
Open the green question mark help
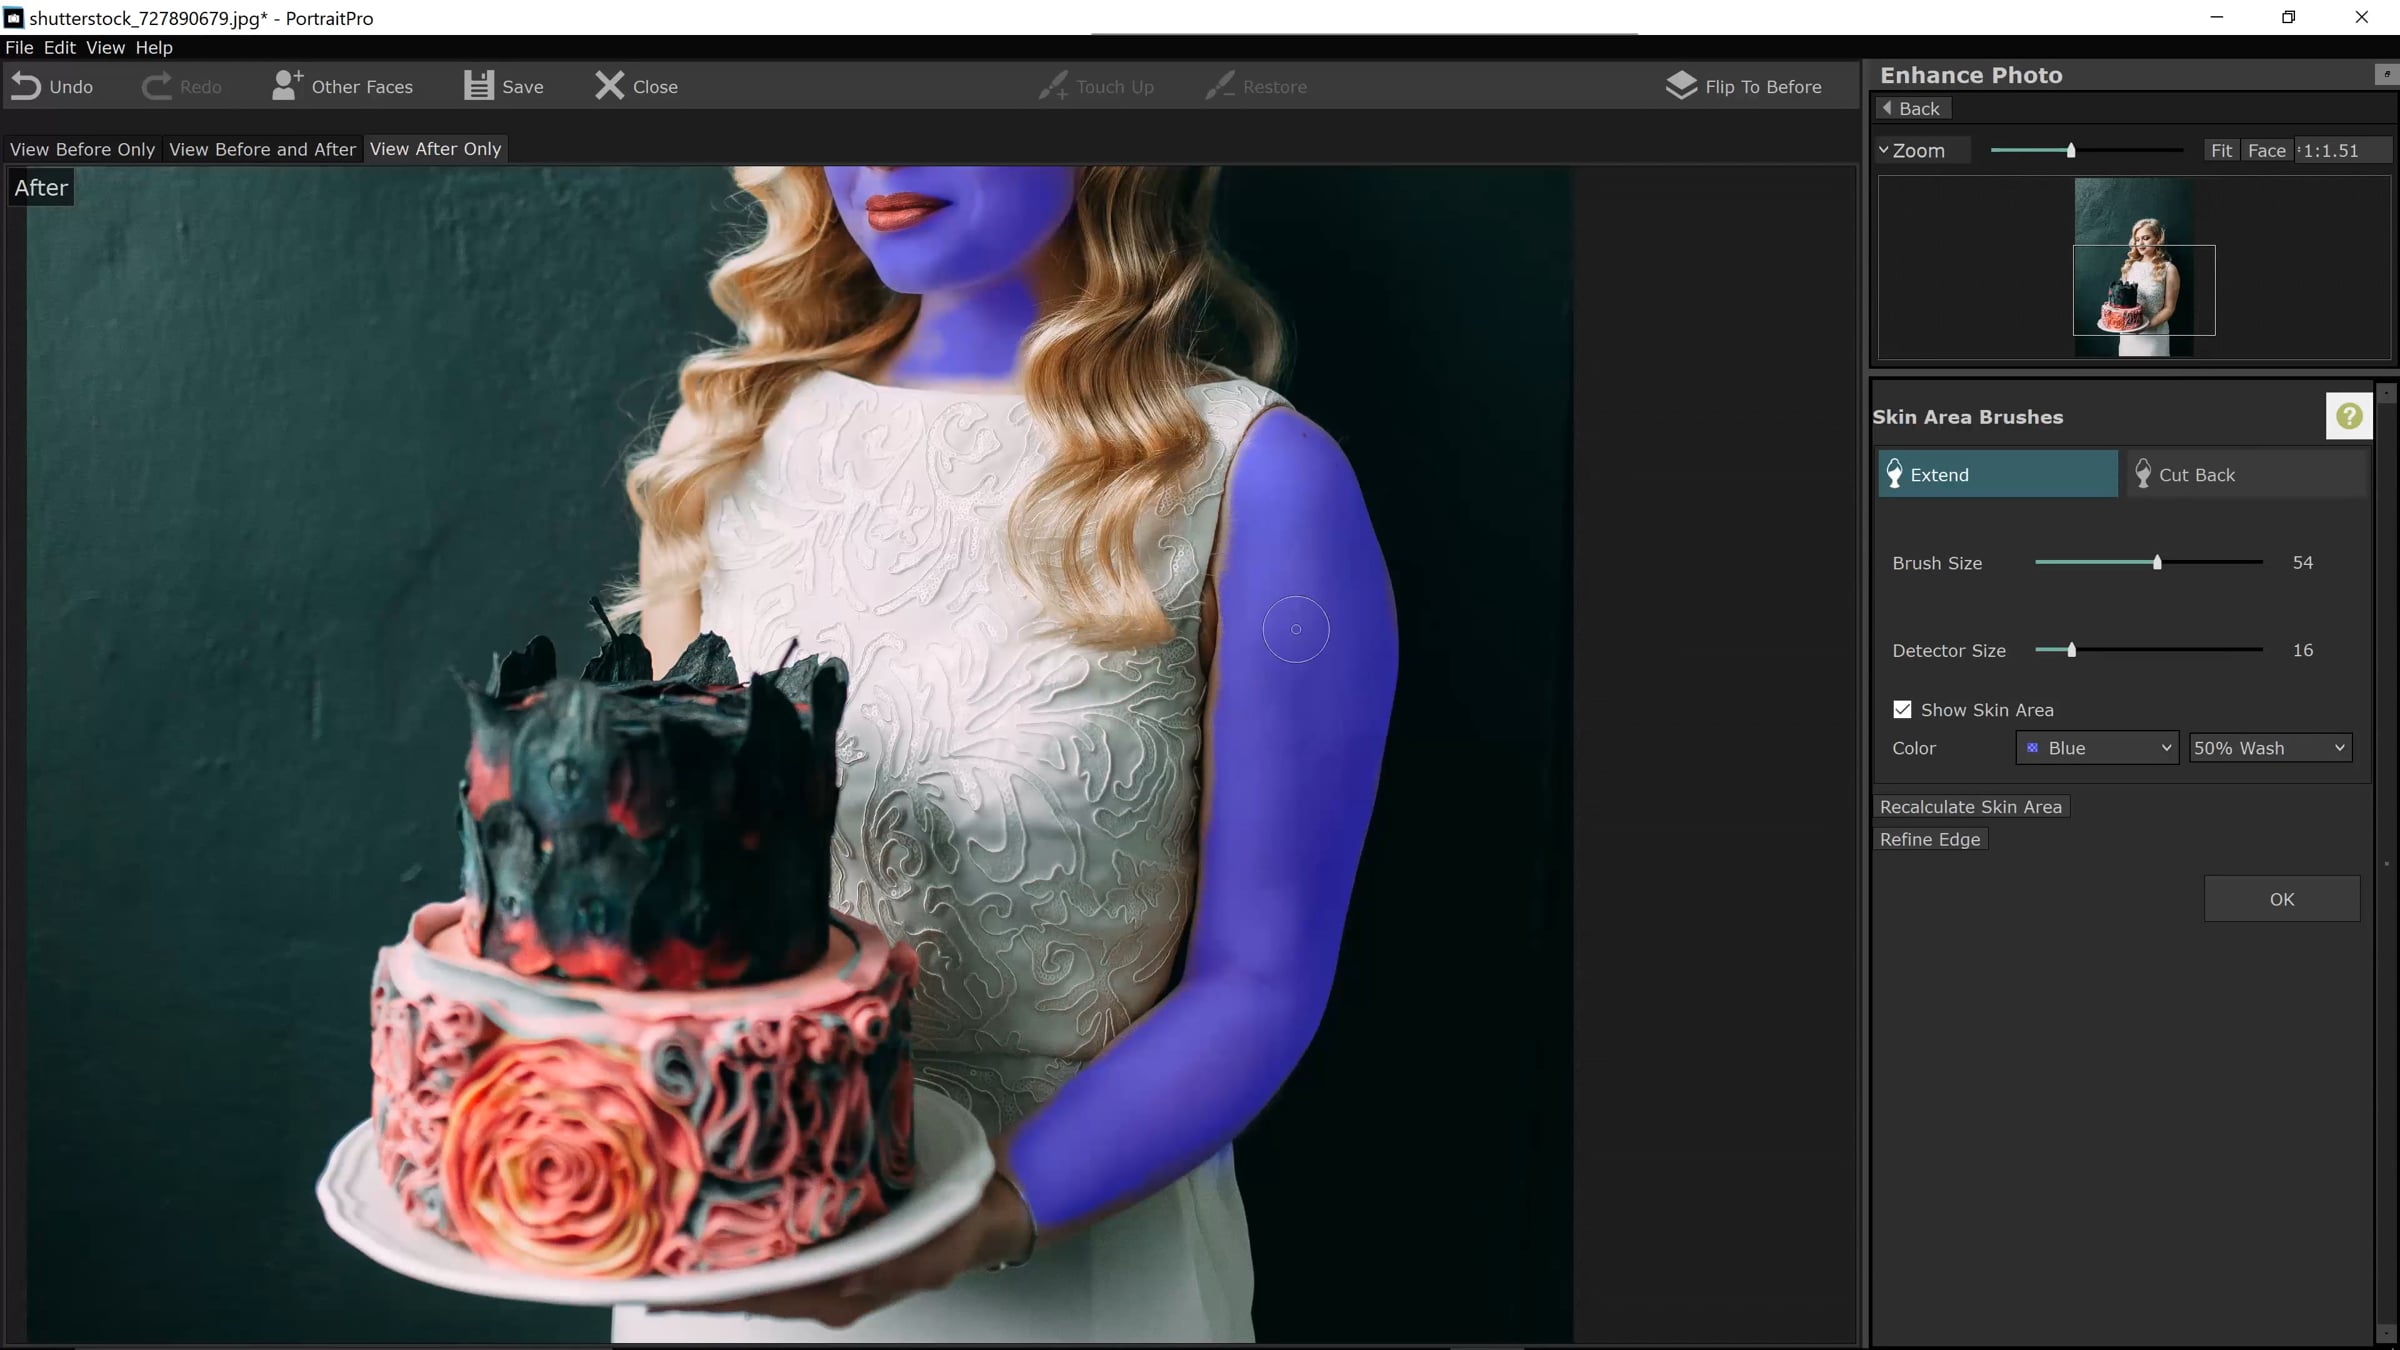pos(2348,416)
